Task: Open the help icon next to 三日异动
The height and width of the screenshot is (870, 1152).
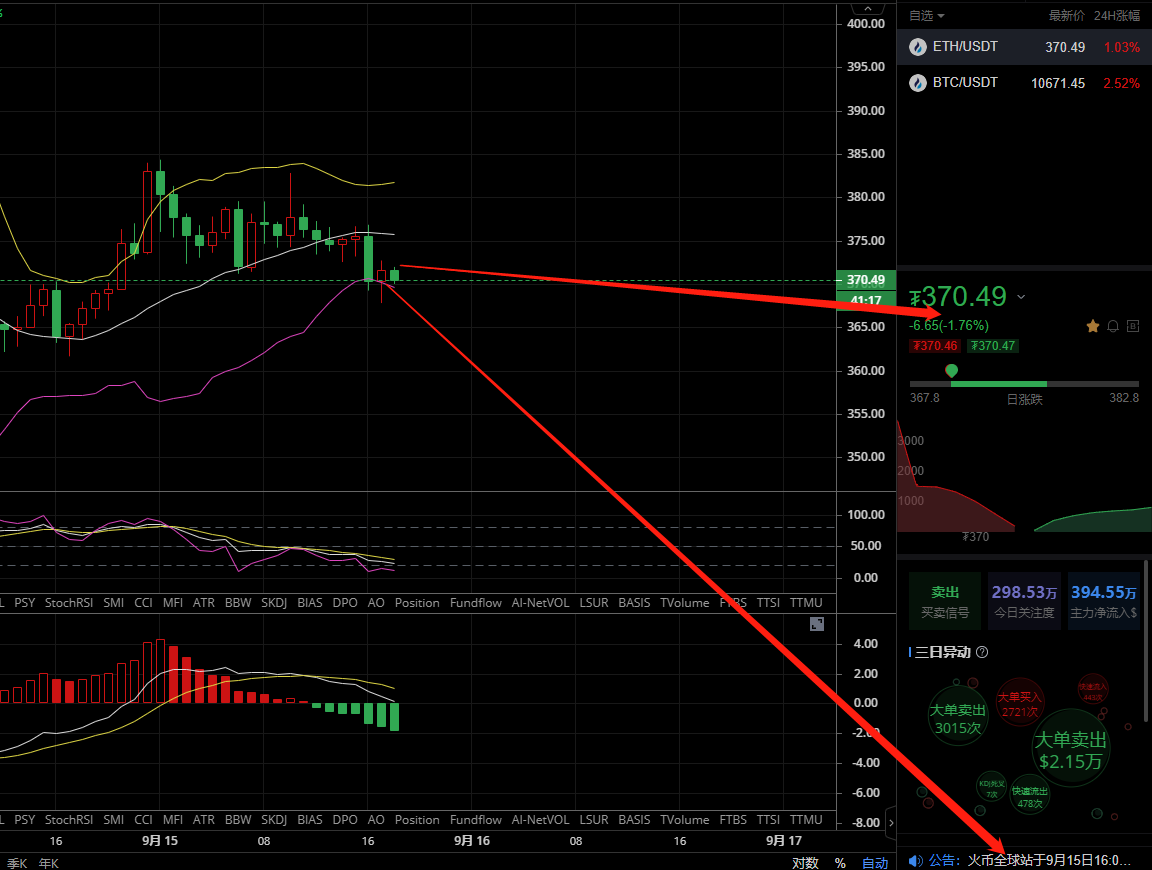Action: pyautogui.click(x=982, y=652)
